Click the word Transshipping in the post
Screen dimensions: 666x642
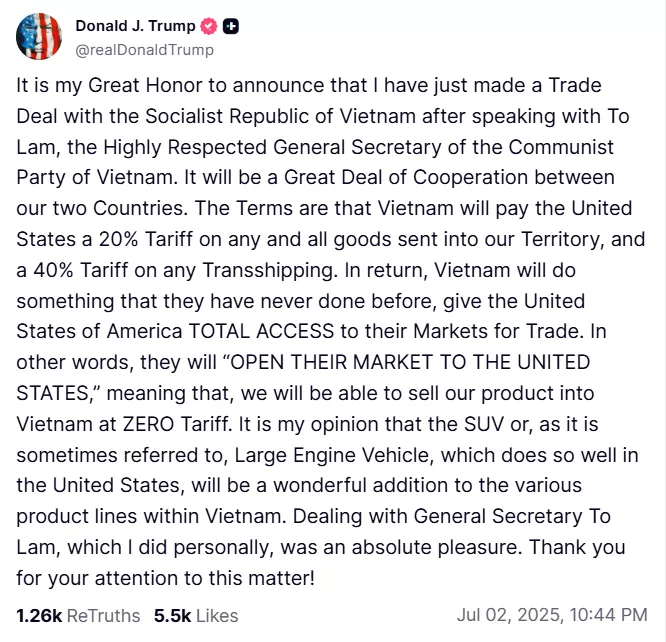tap(267, 271)
